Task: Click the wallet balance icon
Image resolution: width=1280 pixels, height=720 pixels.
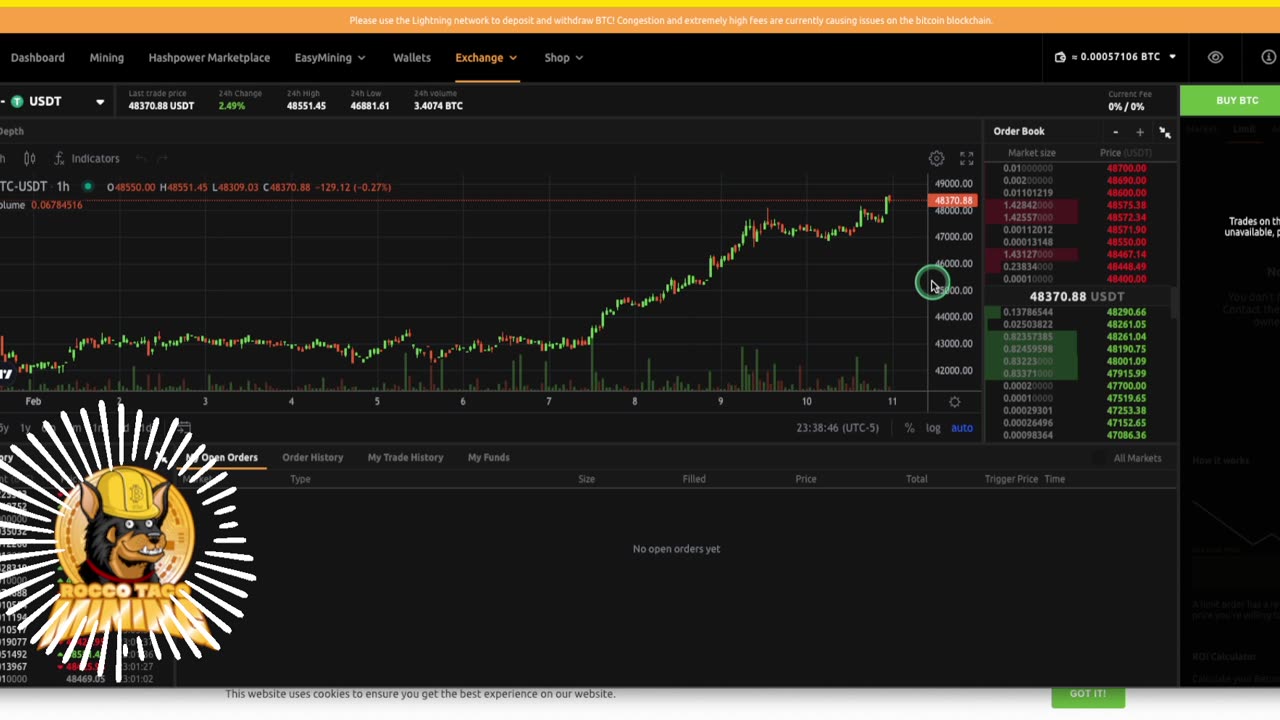Action: [1060, 57]
